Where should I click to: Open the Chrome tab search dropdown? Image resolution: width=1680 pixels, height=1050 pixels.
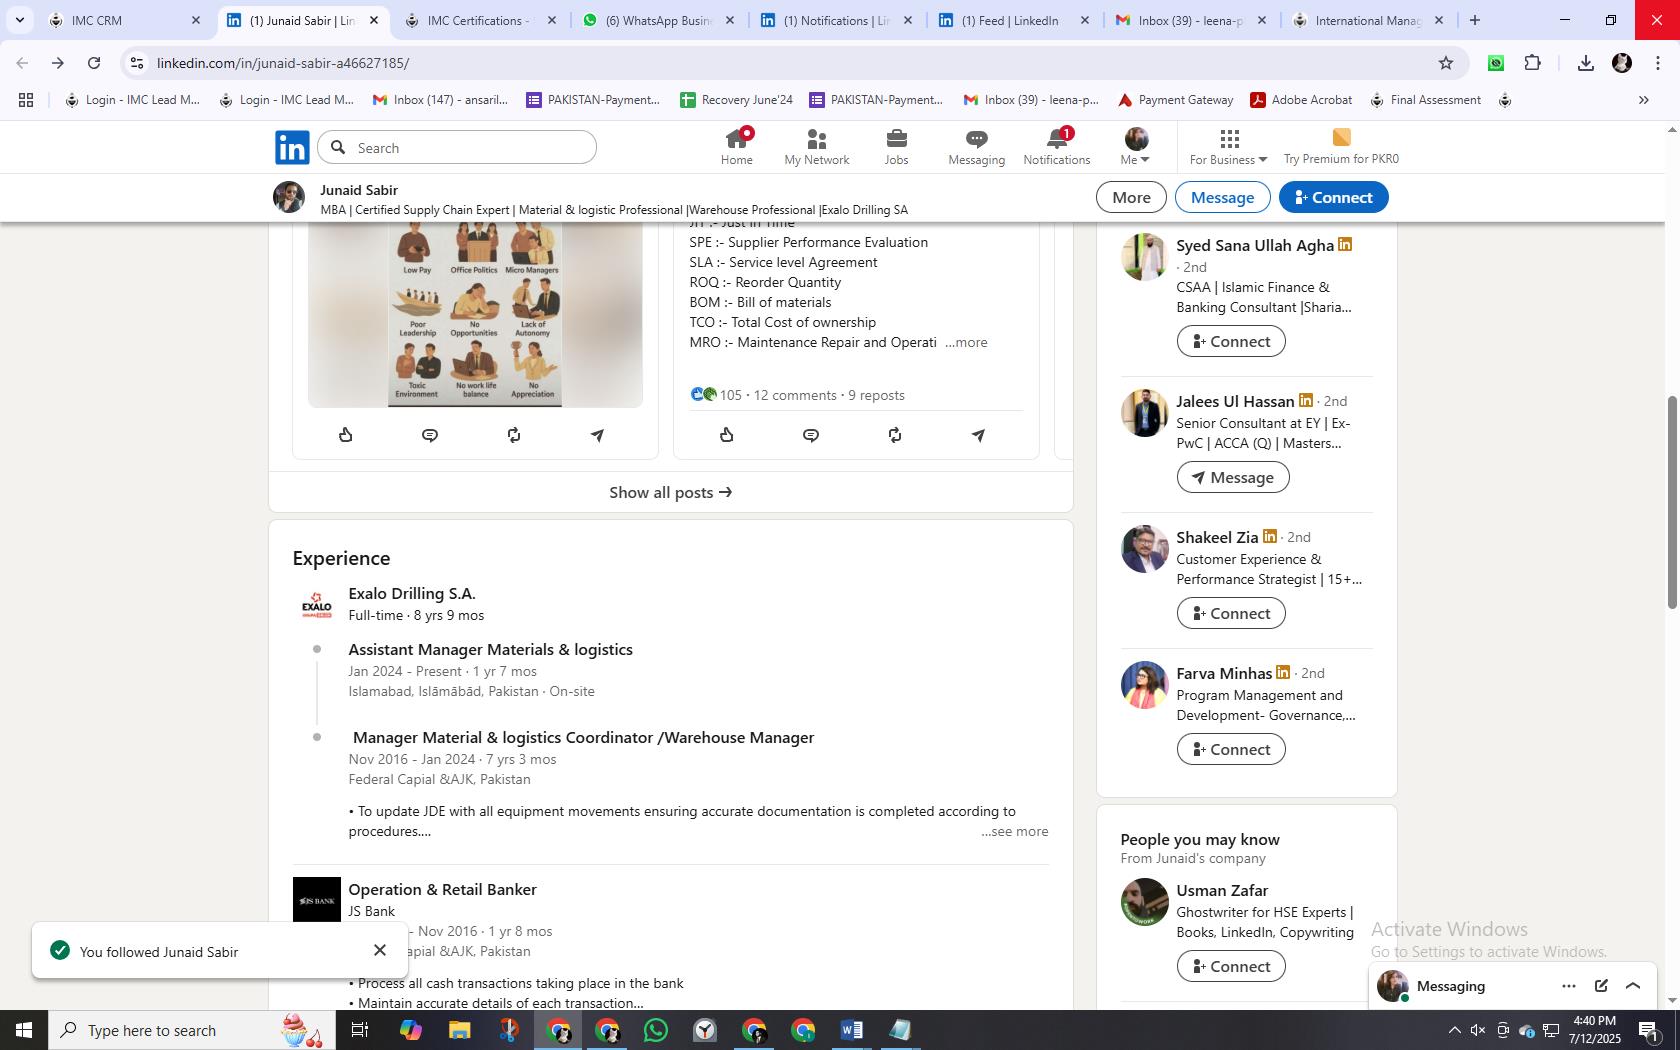19,20
